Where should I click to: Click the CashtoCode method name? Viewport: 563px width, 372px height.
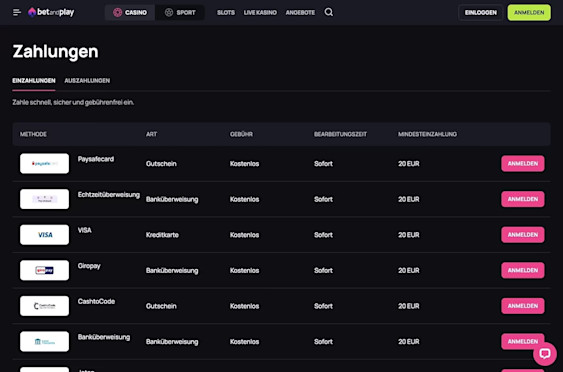point(96,301)
